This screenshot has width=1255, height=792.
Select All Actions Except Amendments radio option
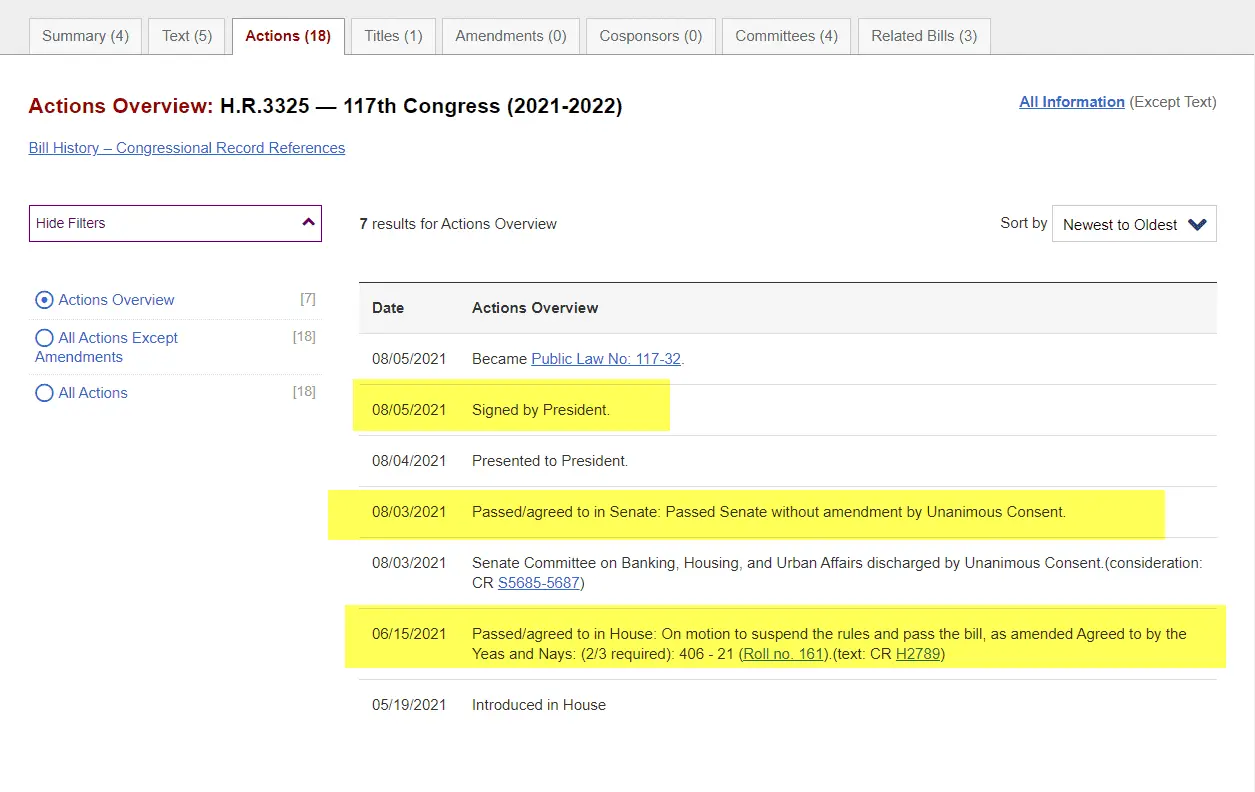(x=44, y=338)
